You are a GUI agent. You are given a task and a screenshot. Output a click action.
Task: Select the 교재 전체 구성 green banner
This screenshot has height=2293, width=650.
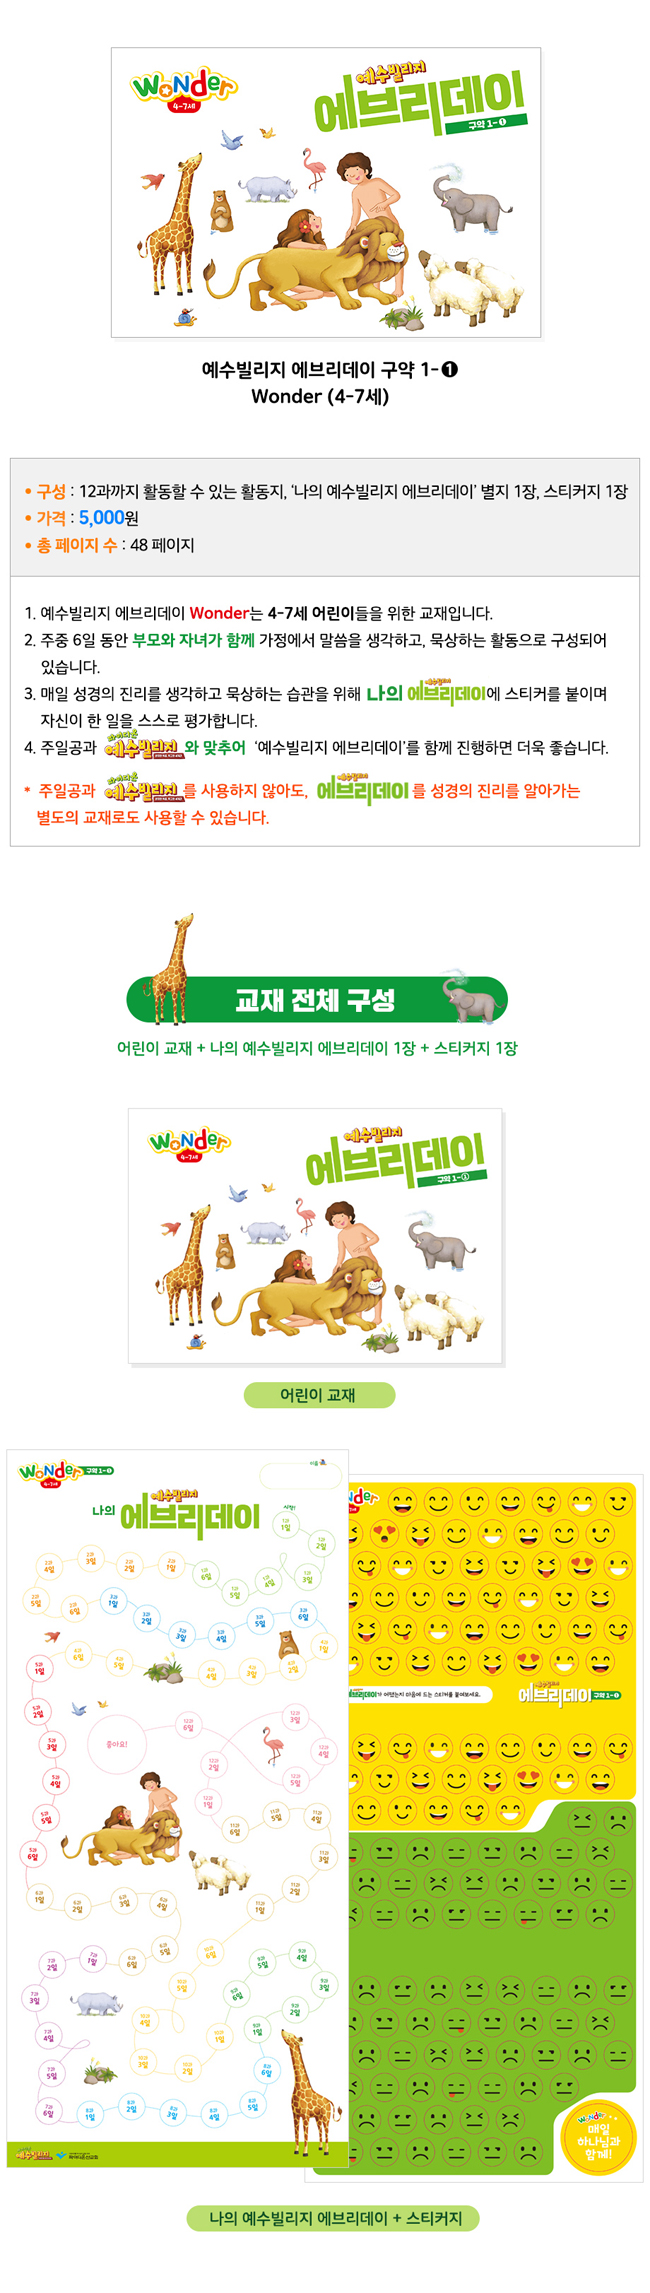point(317,999)
